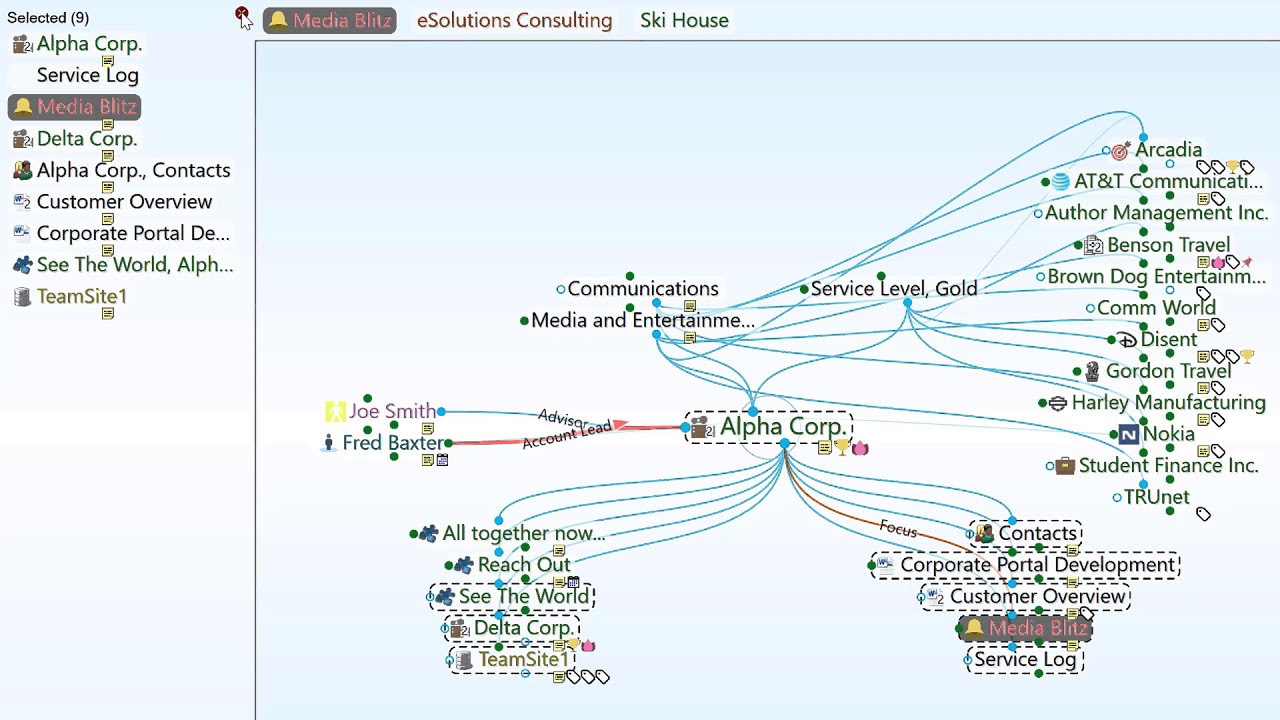Viewport: 1280px width, 720px height.
Task: Select Service Log in the selection list
Action: [x=88, y=75]
